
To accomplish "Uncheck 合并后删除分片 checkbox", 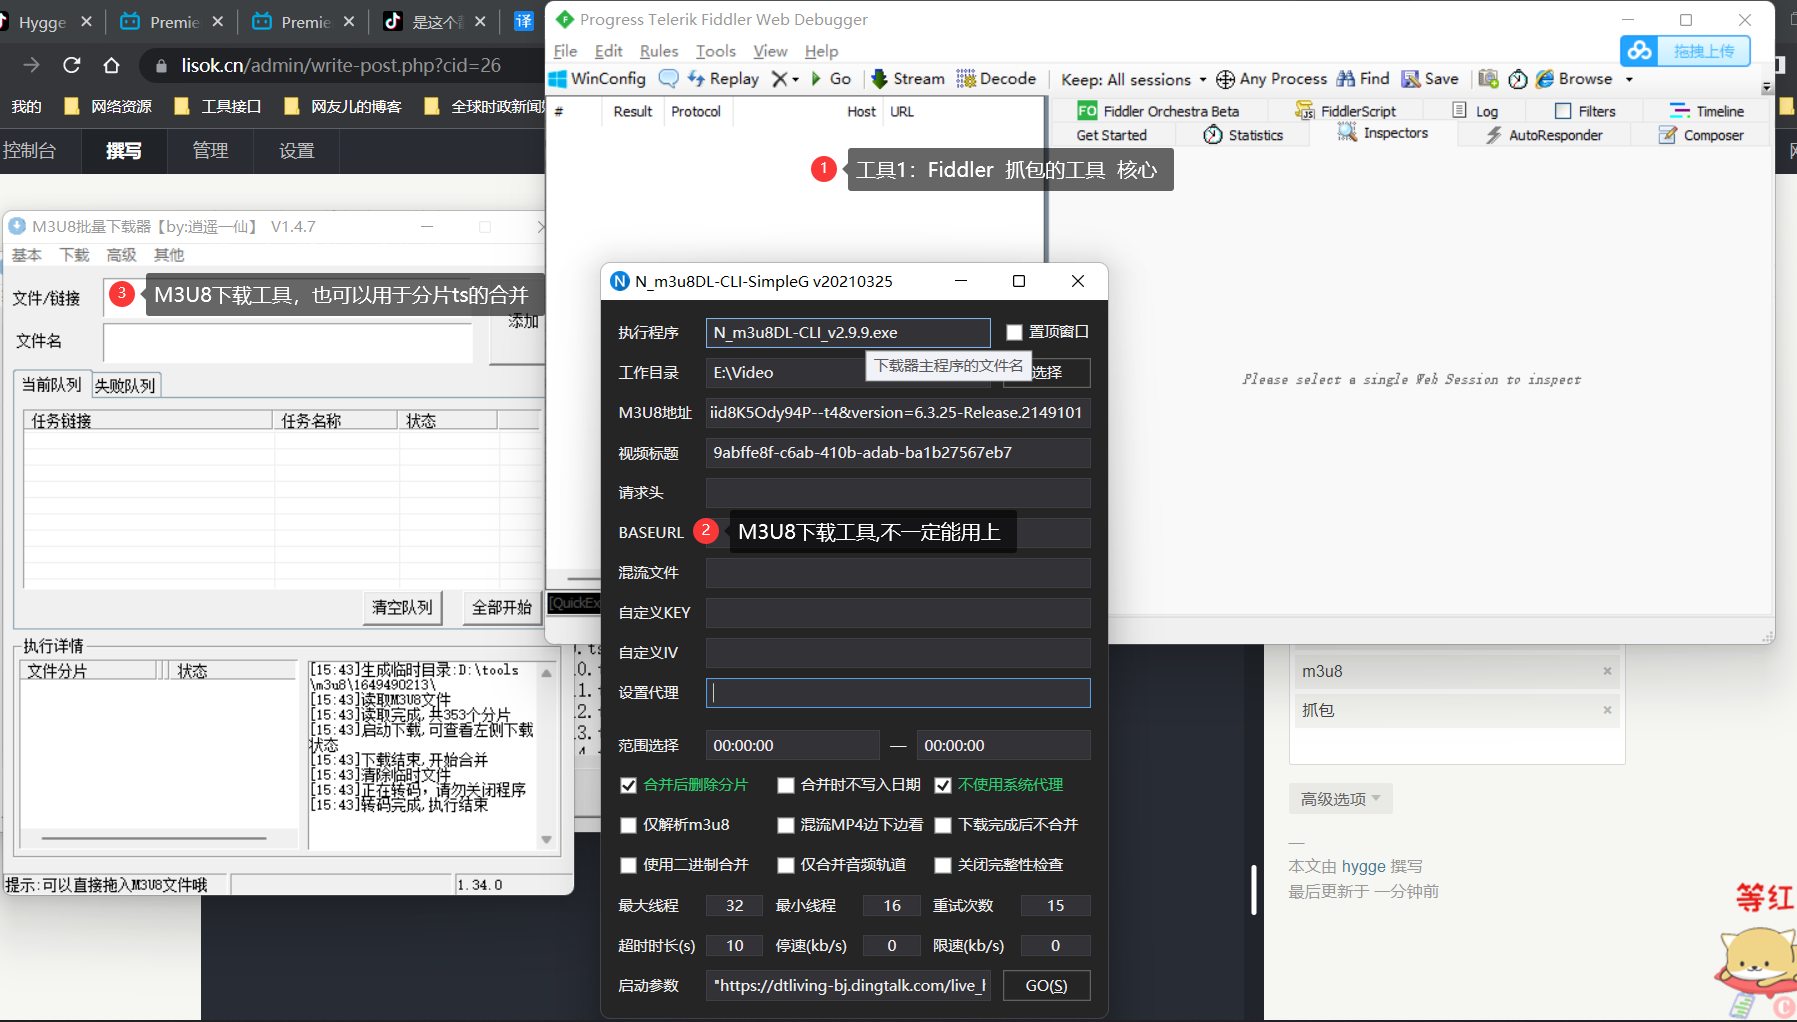I will [628, 785].
